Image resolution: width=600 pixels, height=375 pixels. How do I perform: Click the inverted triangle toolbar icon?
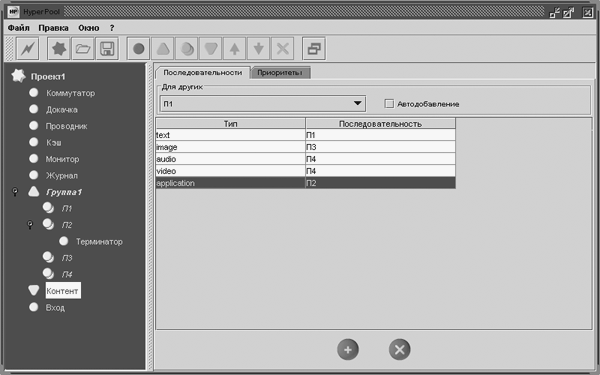[x=211, y=49]
